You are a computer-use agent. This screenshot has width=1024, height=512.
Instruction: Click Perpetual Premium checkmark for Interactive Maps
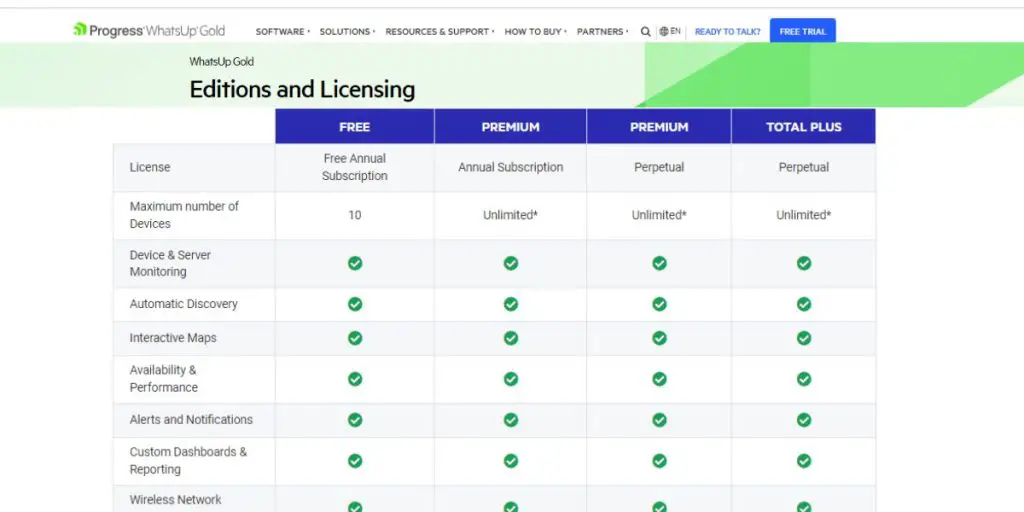tap(660, 338)
